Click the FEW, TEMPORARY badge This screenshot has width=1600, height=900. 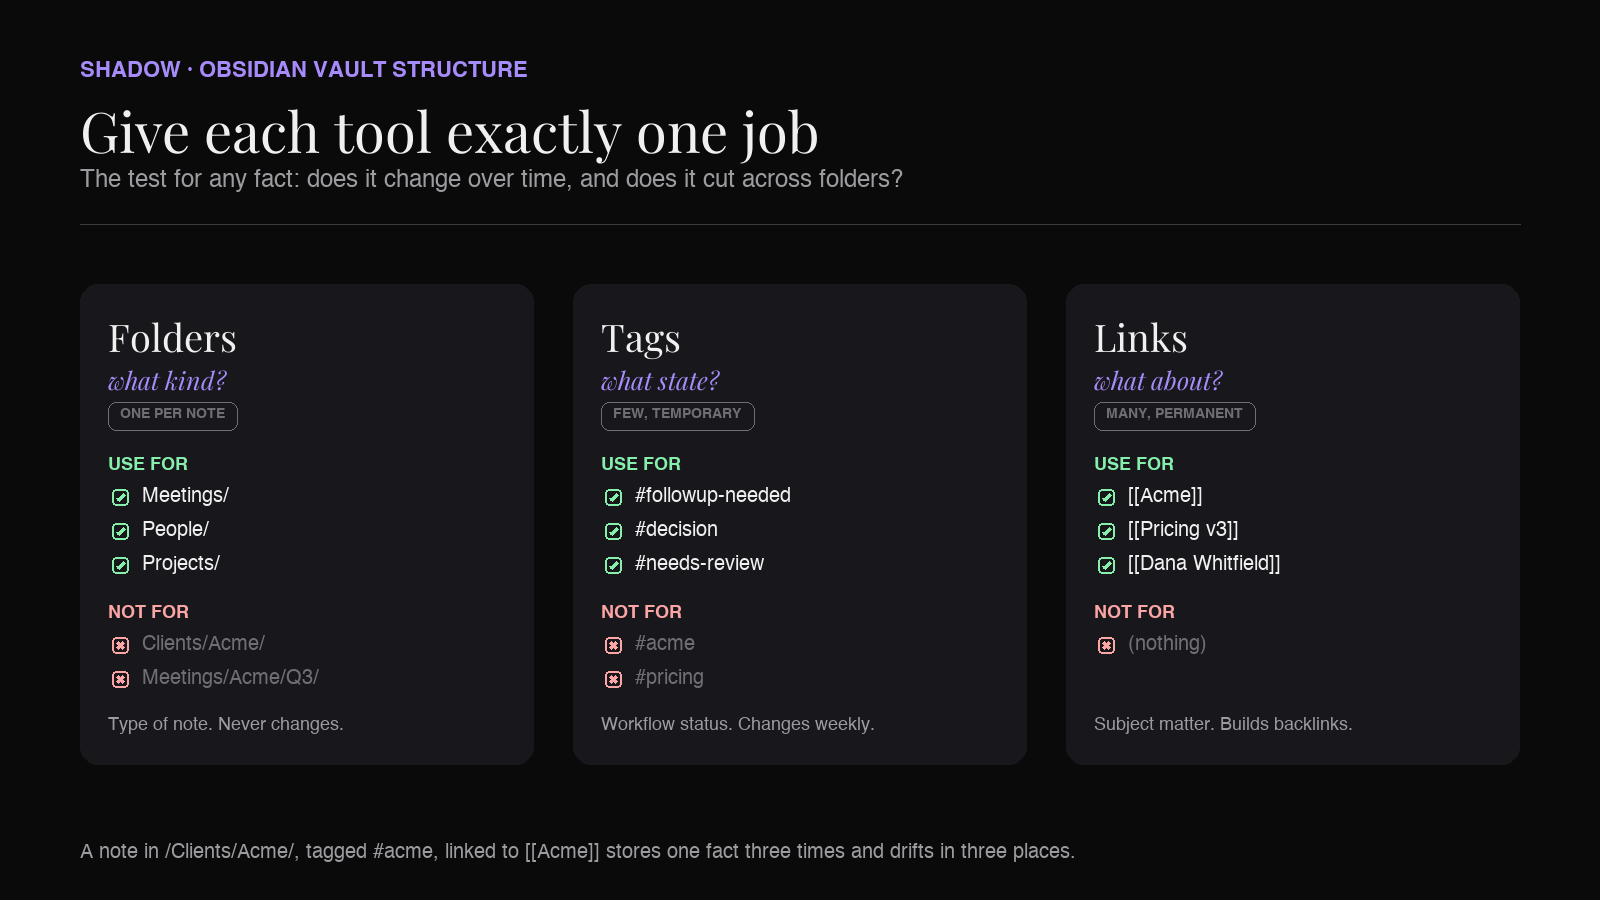[x=678, y=416]
